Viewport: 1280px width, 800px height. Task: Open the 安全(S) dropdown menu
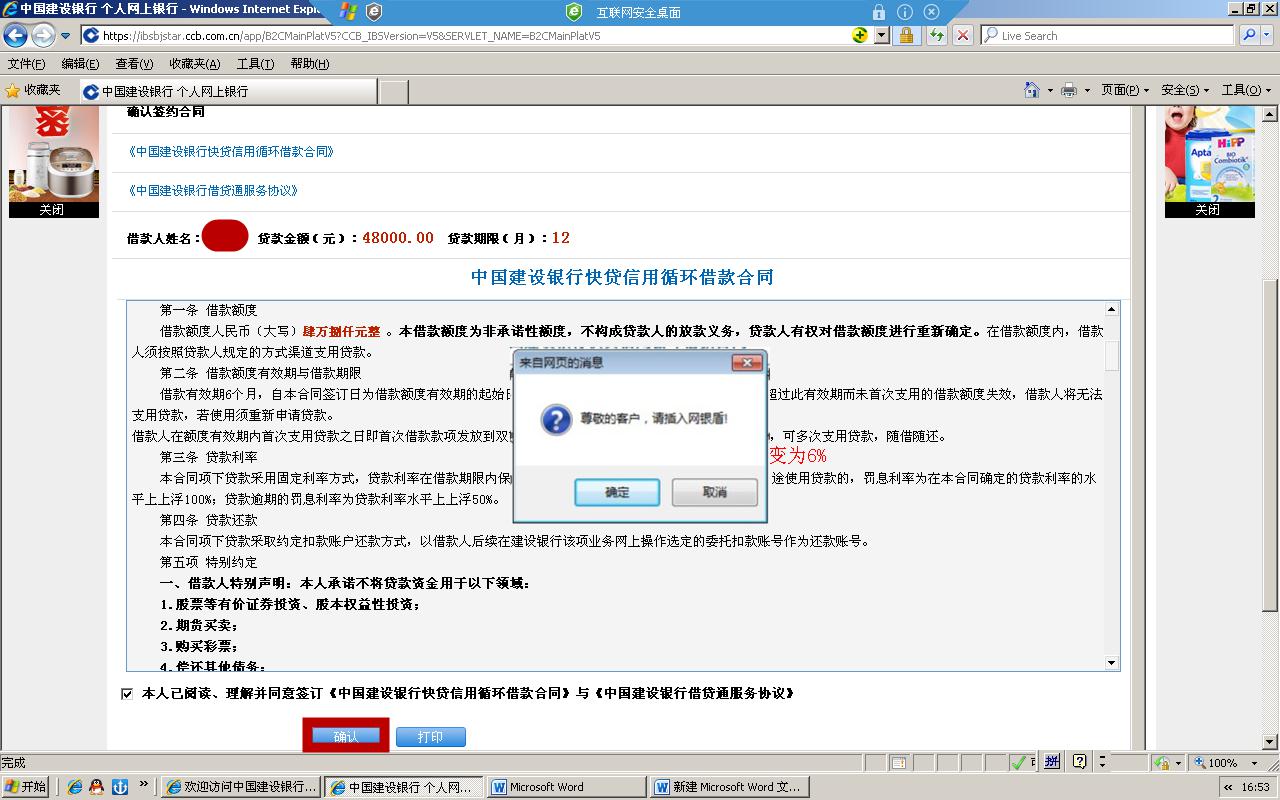click(1185, 90)
